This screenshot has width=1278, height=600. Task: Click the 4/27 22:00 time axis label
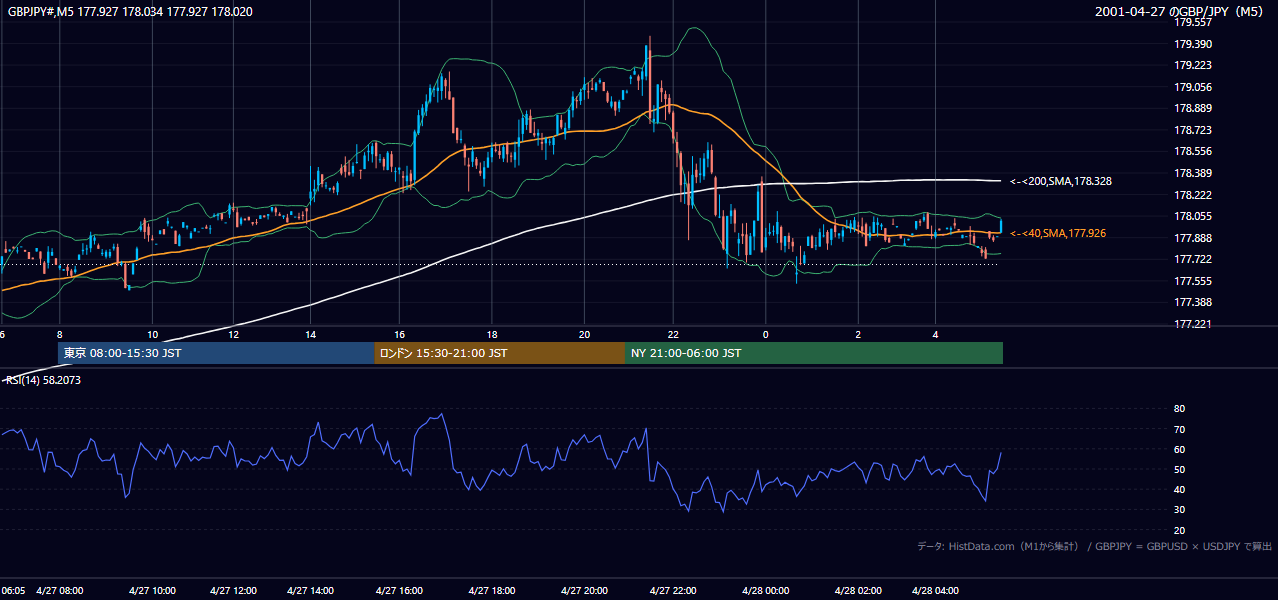click(x=673, y=591)
